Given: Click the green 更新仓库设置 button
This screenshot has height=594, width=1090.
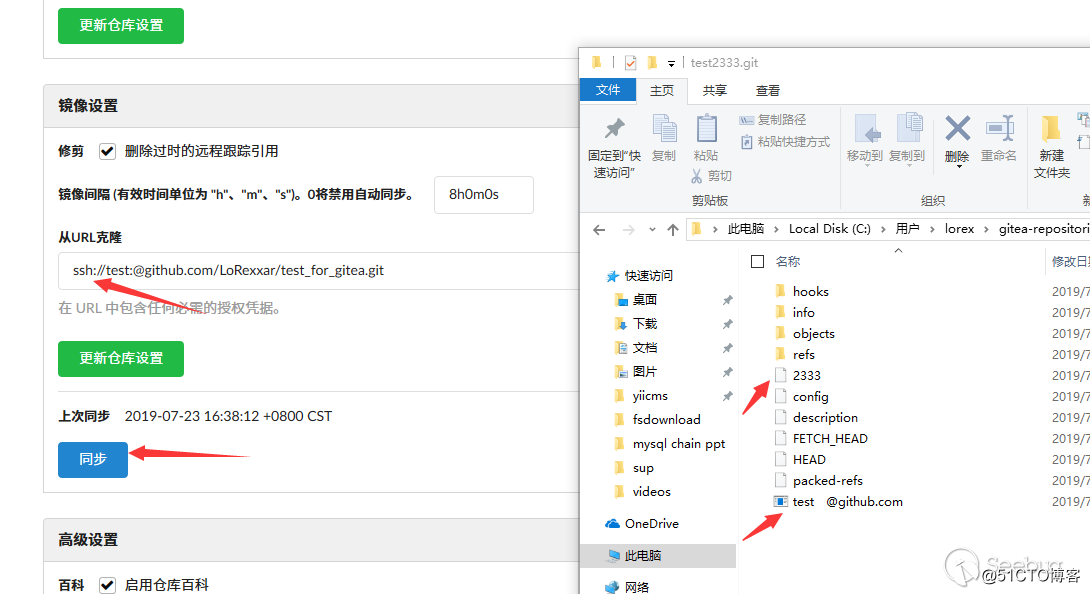Looking at the screenshot, I should point(120,359).
